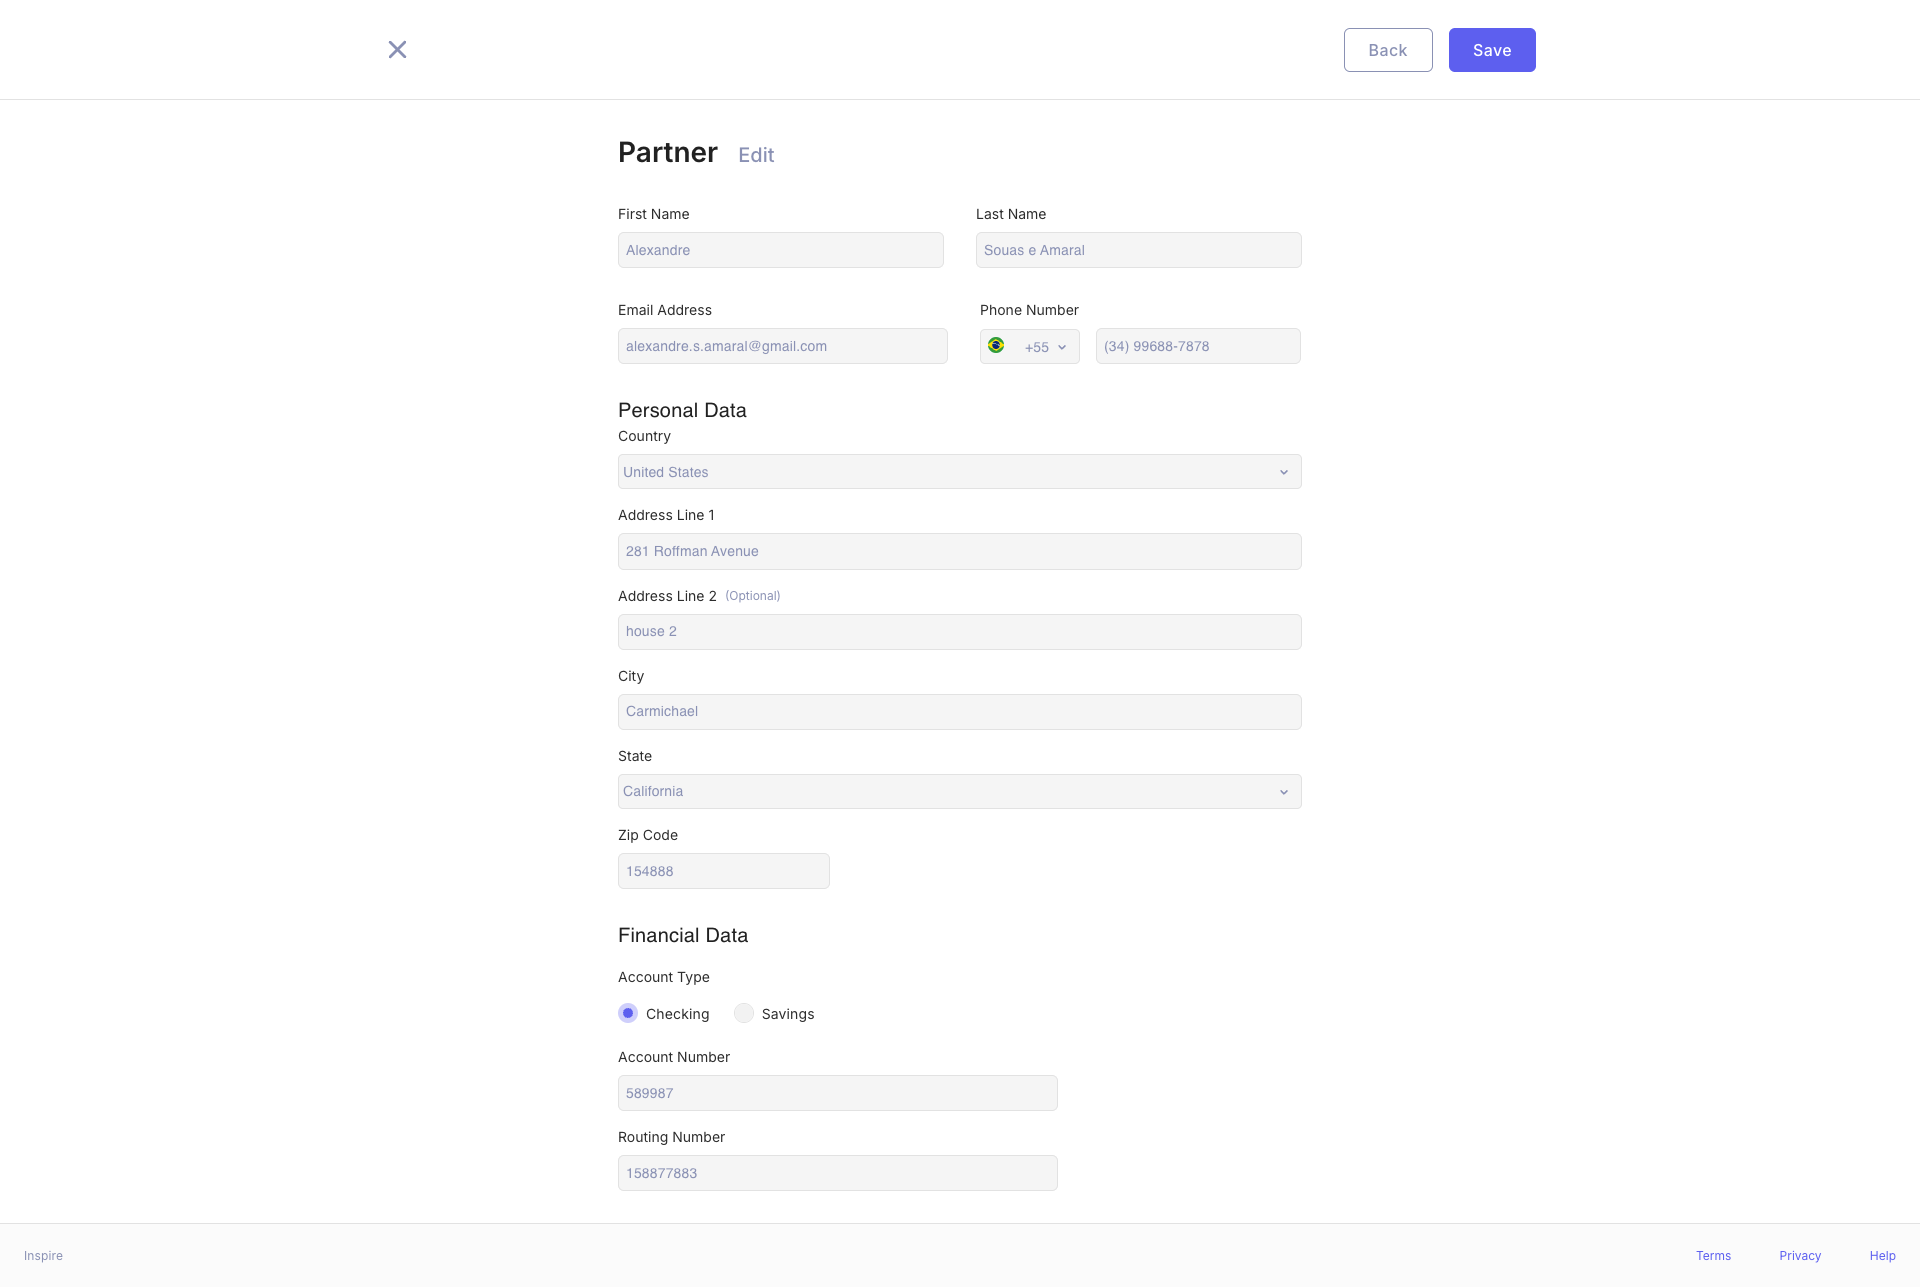Select the Savings account type
Viewport: 1920px width, 1287px height.
point(744,1013)
